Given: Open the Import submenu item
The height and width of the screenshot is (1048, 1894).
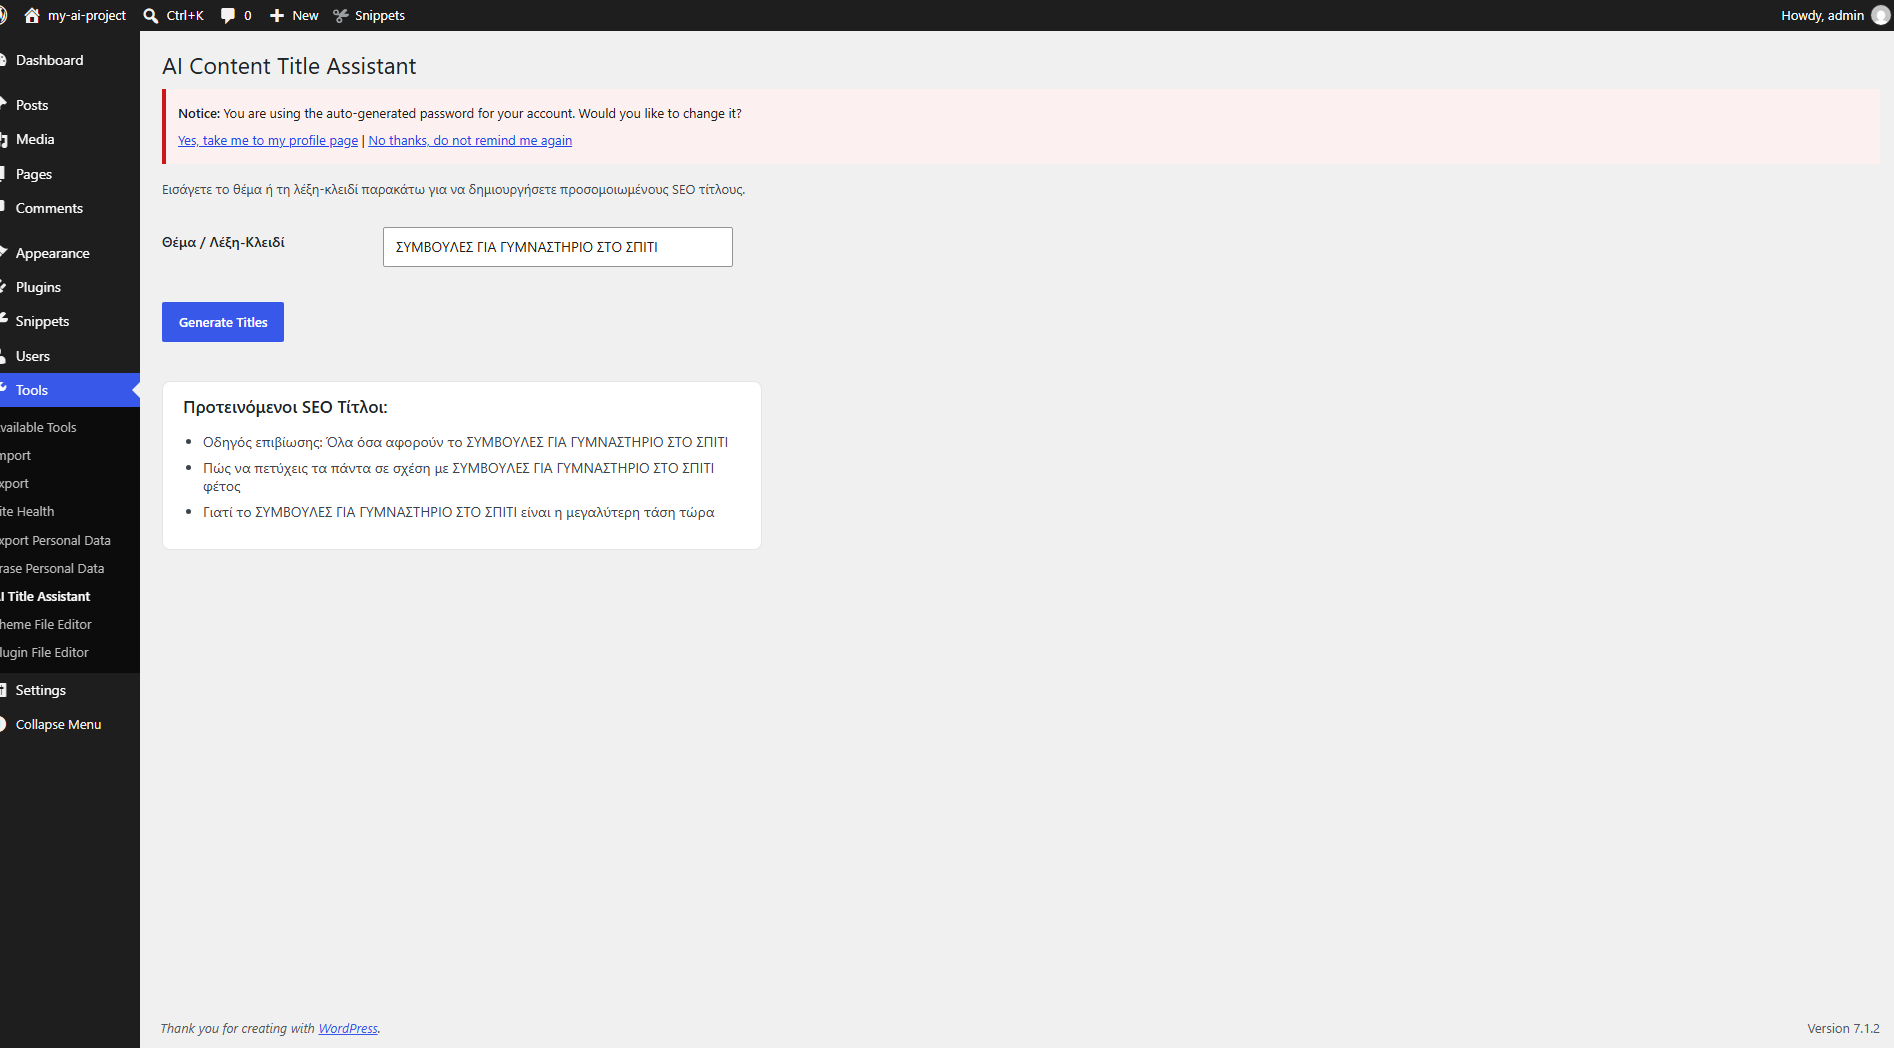Looking at the screenshot, I should 15,455.
